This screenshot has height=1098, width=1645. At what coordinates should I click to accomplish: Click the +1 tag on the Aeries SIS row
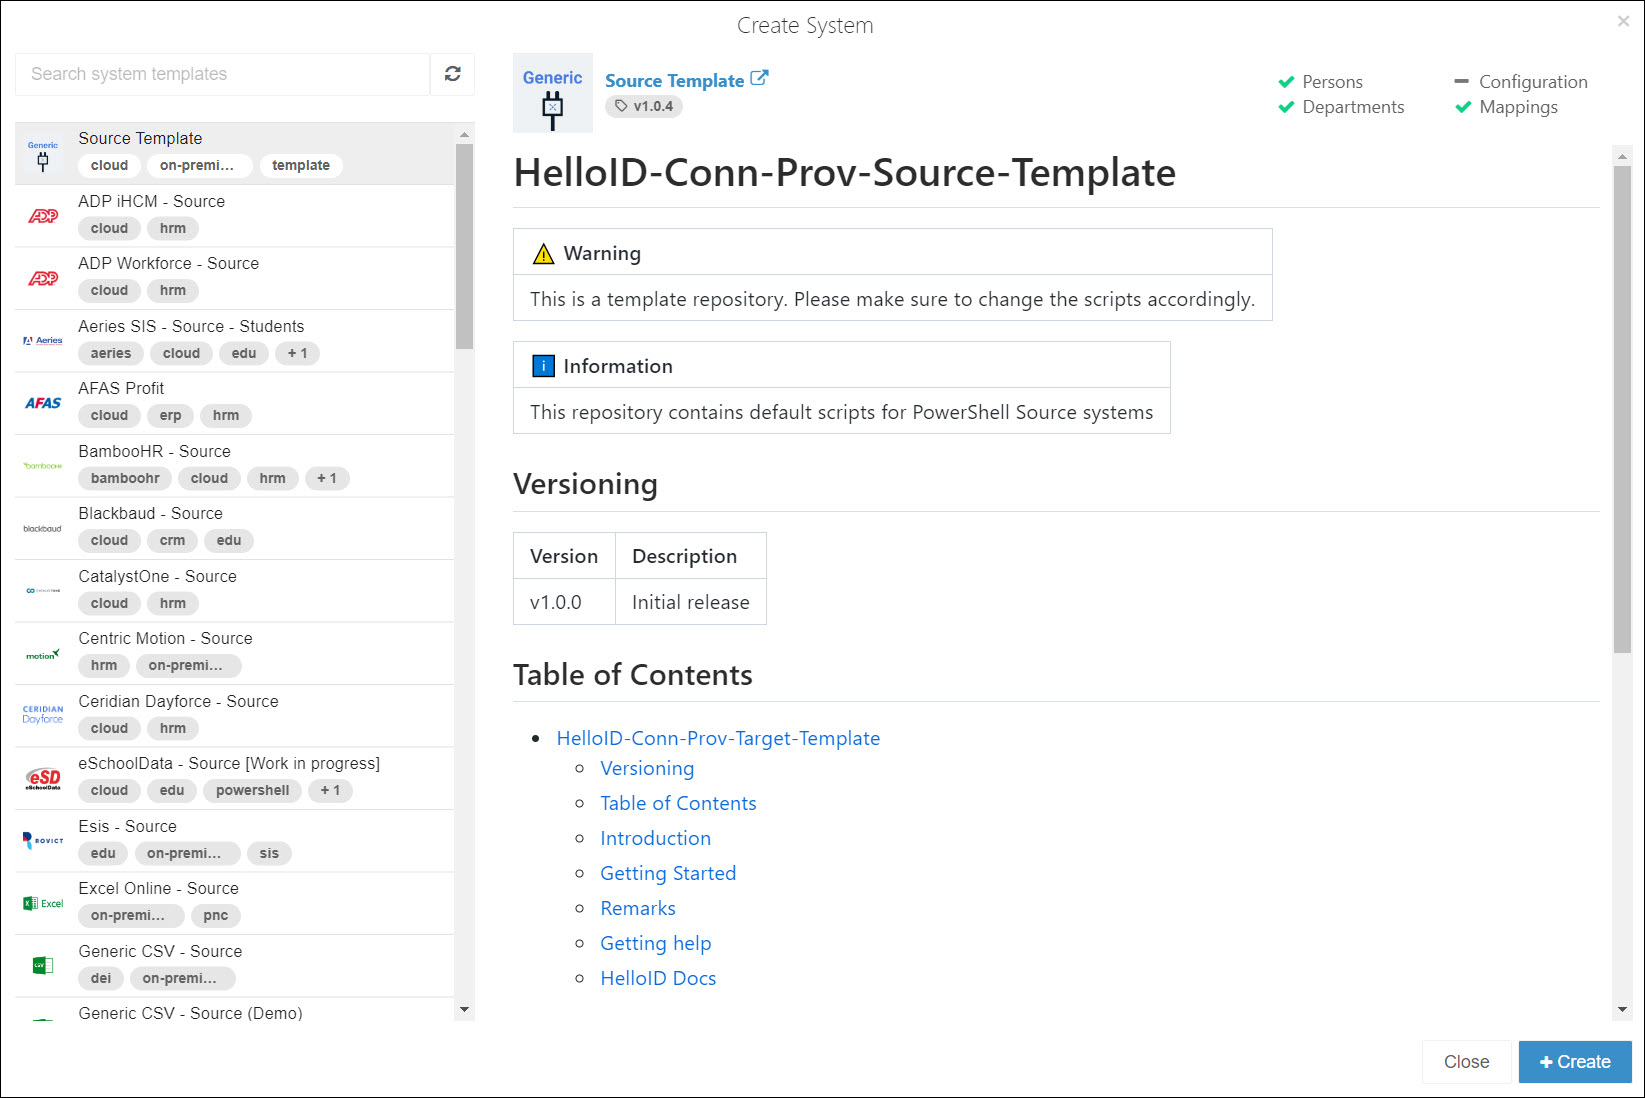point(298,353)
